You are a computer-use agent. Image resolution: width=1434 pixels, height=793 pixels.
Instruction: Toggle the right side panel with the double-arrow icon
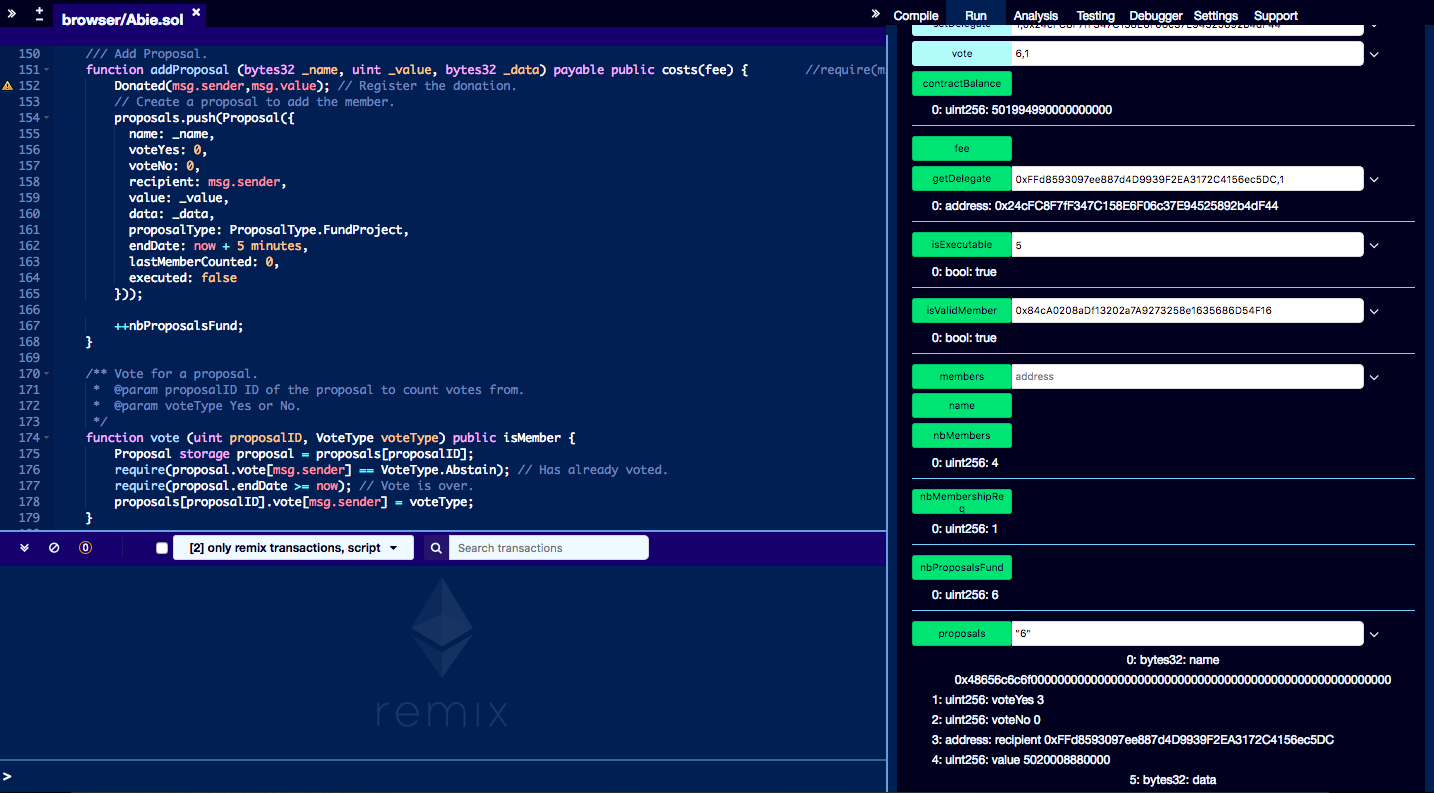(876, 13)
